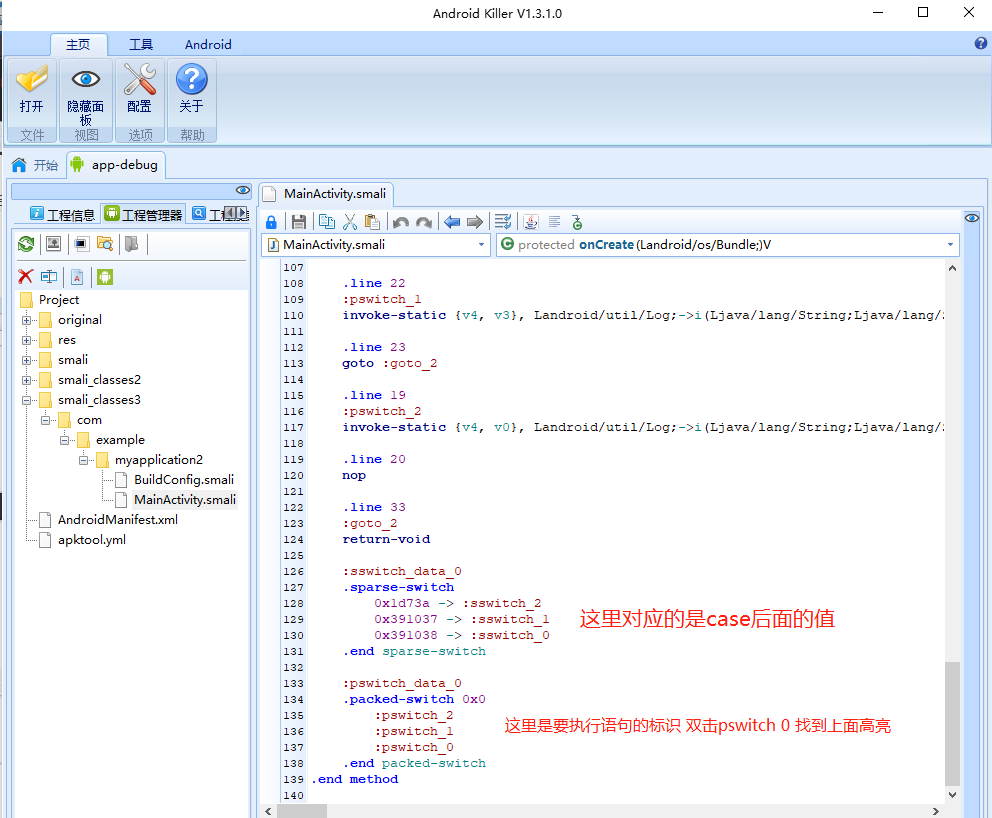Open apktool.yml in project tree
This screenshot has width=992, height=818.
pos(92,540)
